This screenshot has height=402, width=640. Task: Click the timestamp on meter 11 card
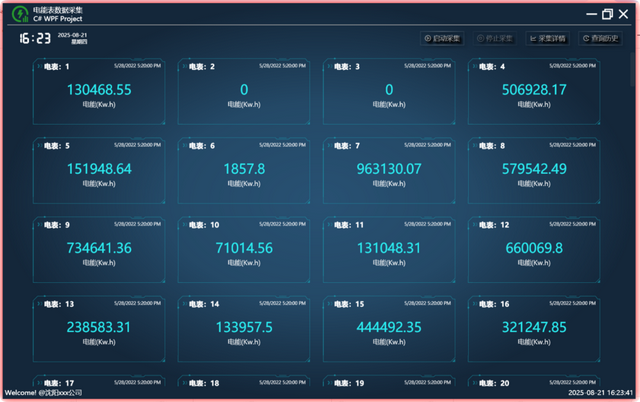(x=427, y=224)
